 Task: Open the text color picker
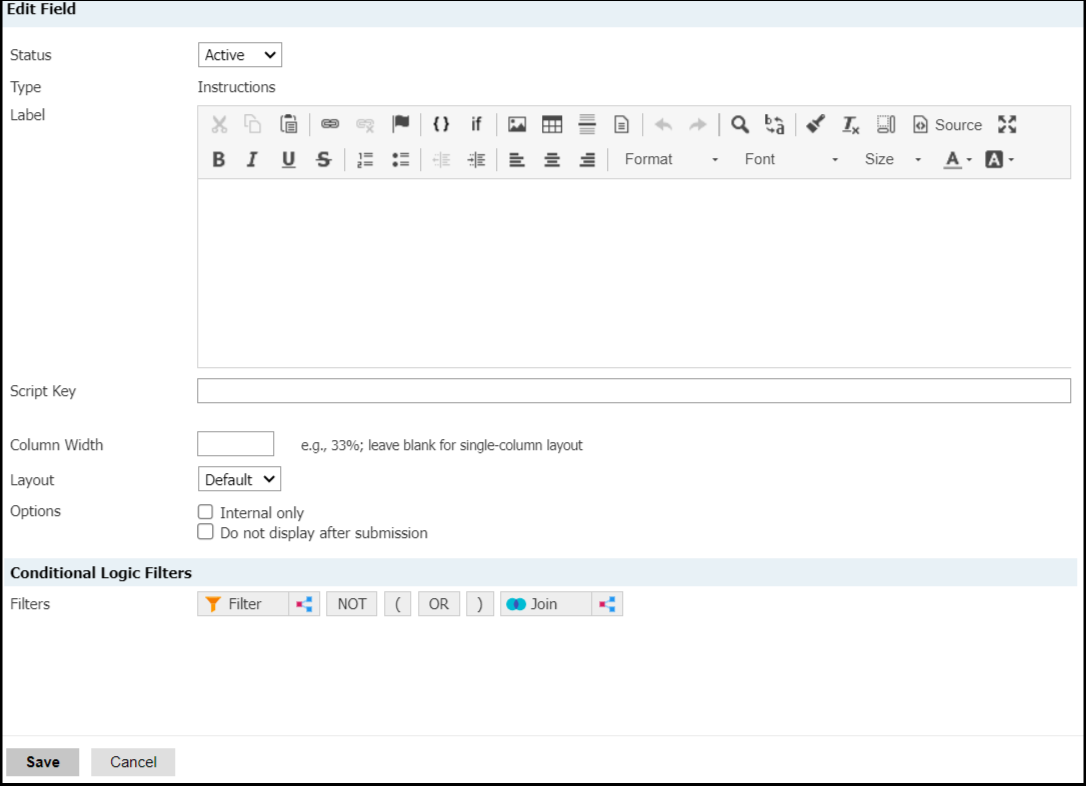(x=957, y=160)
